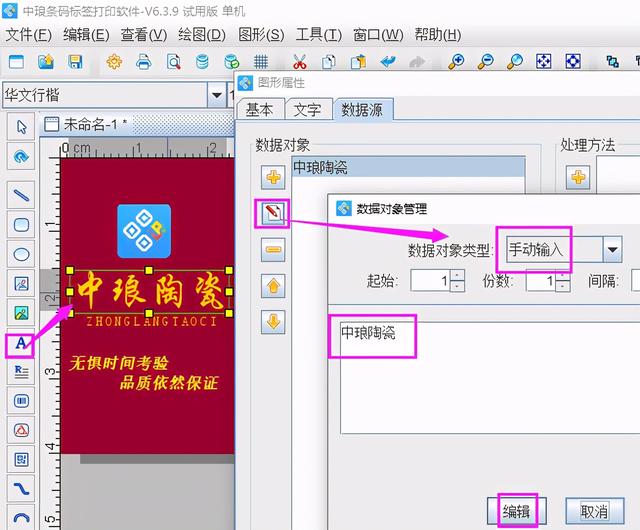Open the 查看(V) menu
Viewport: 640px width, 530px height.
(x=144, y=35)
